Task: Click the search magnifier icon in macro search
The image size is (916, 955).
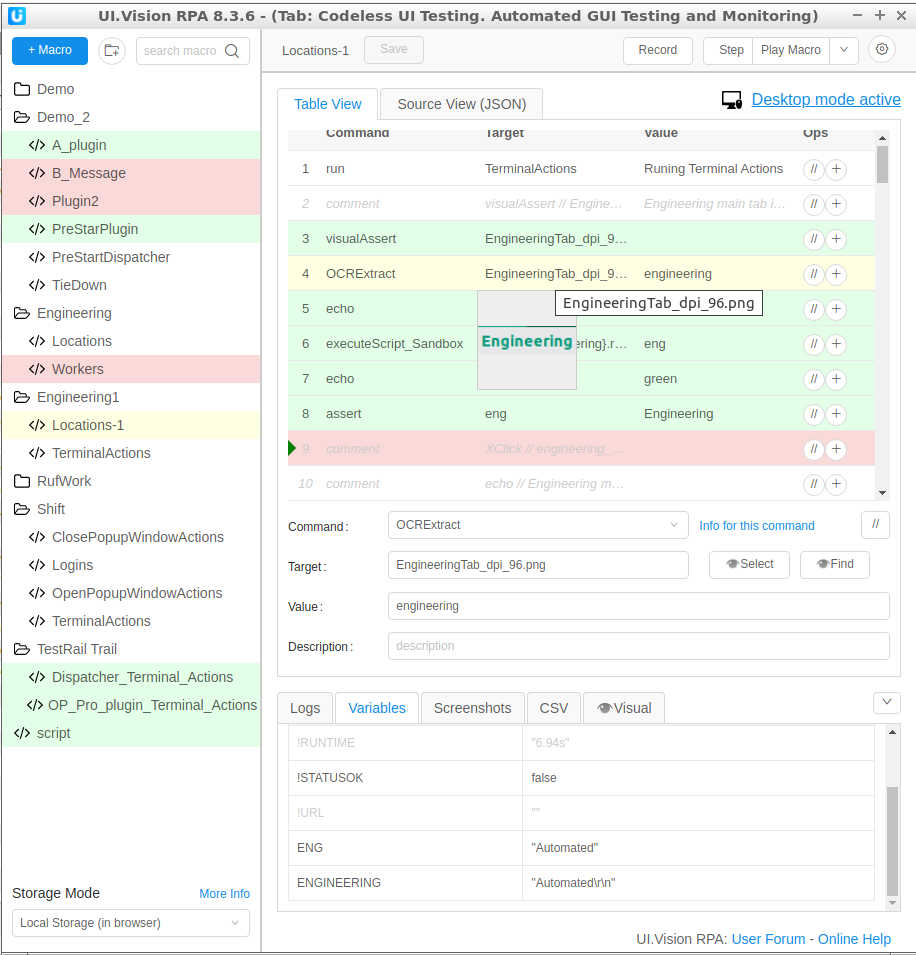Action: click(x=233, y=51)
